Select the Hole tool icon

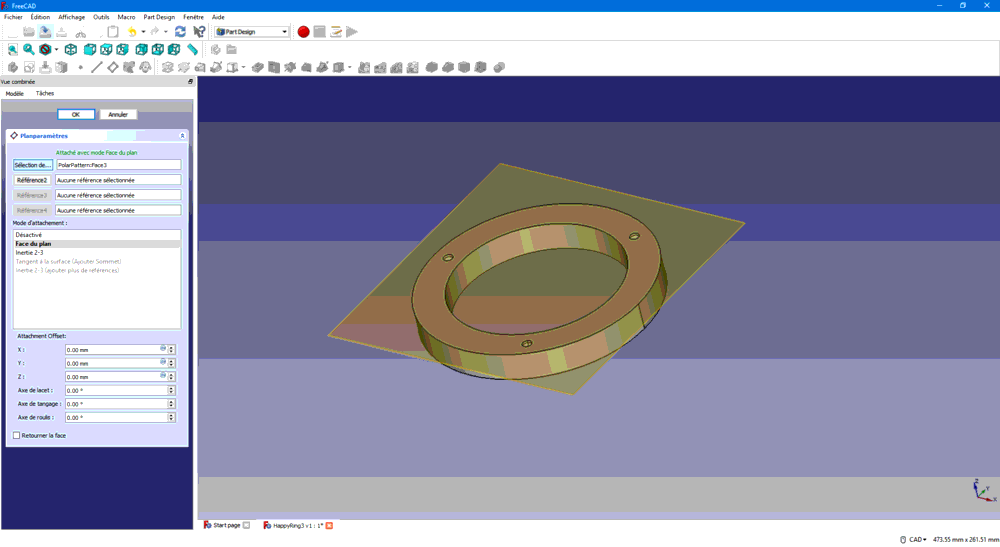coord(274,67)
